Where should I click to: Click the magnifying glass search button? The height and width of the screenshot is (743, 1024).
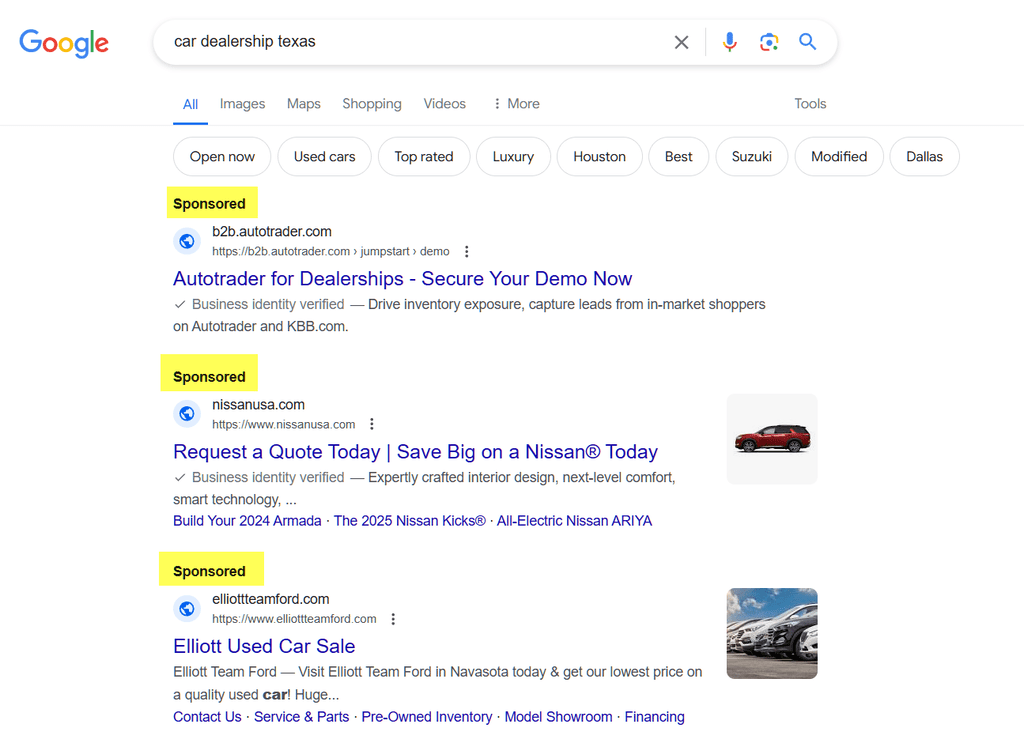click(x=808, y=42)
